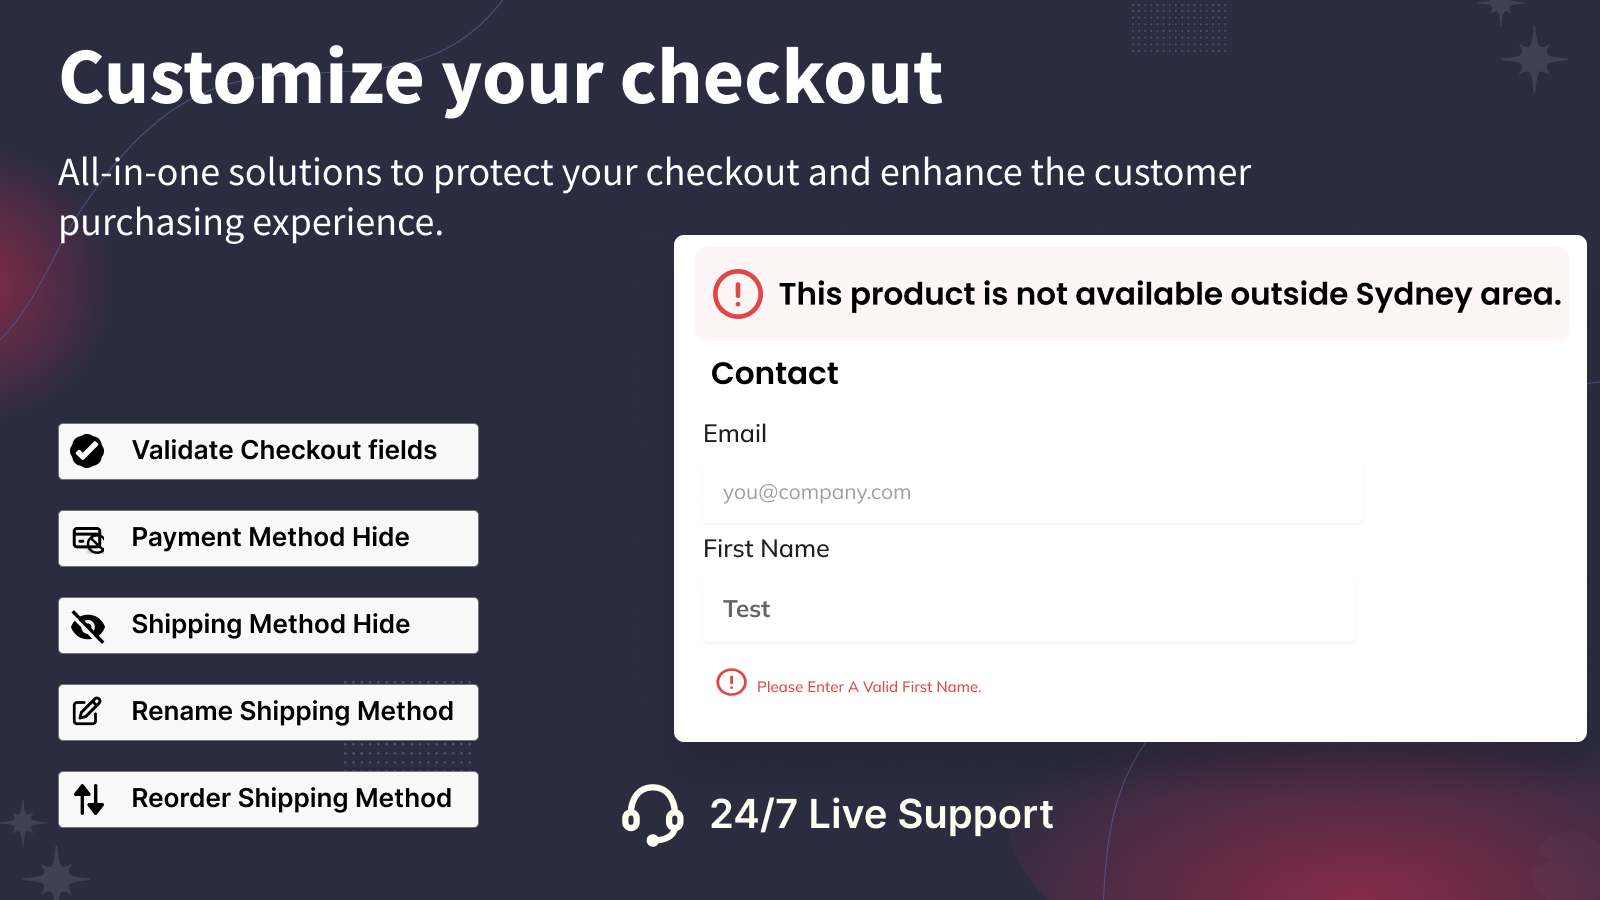The height and width of the screenshot is (900, 1600).
Task: Click the Contact section heading
Action: click(774, 373)
